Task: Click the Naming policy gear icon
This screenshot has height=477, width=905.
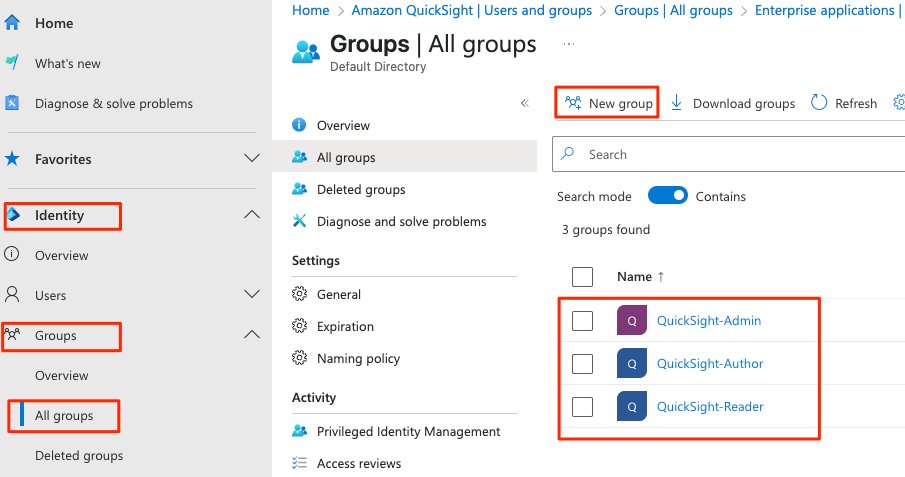Action: click(300, 358)
